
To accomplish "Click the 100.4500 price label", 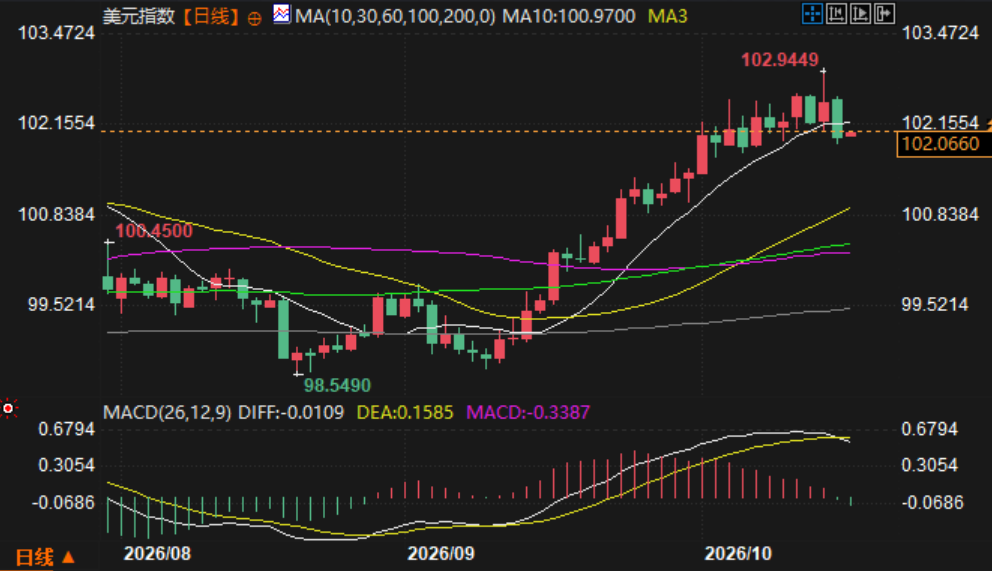I will pyautogui.click(x=154, y=231).
